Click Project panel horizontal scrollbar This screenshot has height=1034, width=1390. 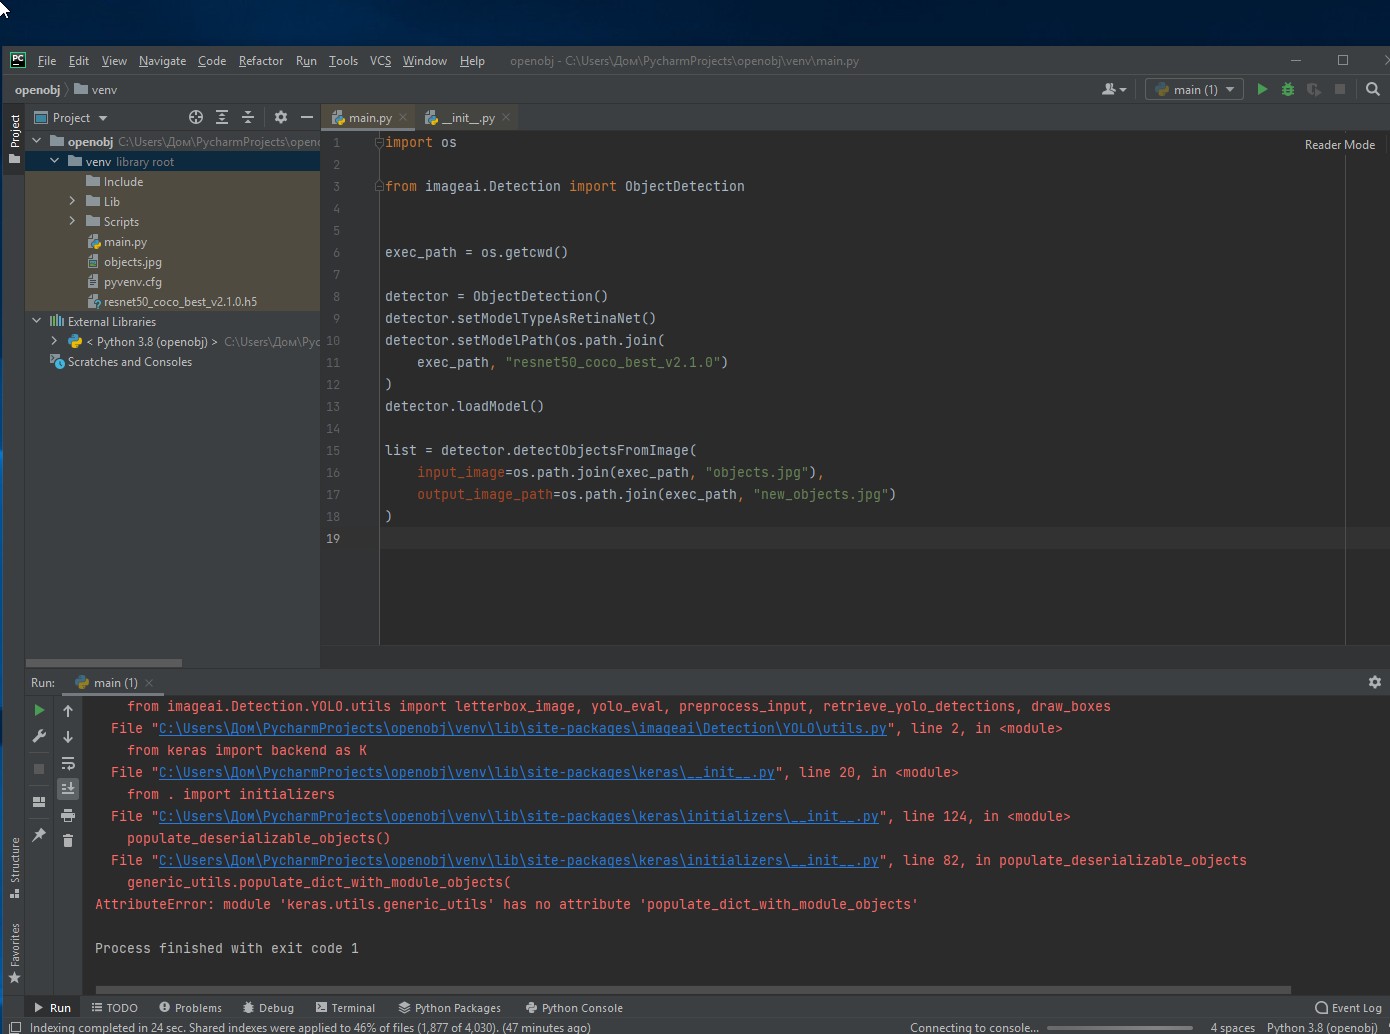[104, 662]
